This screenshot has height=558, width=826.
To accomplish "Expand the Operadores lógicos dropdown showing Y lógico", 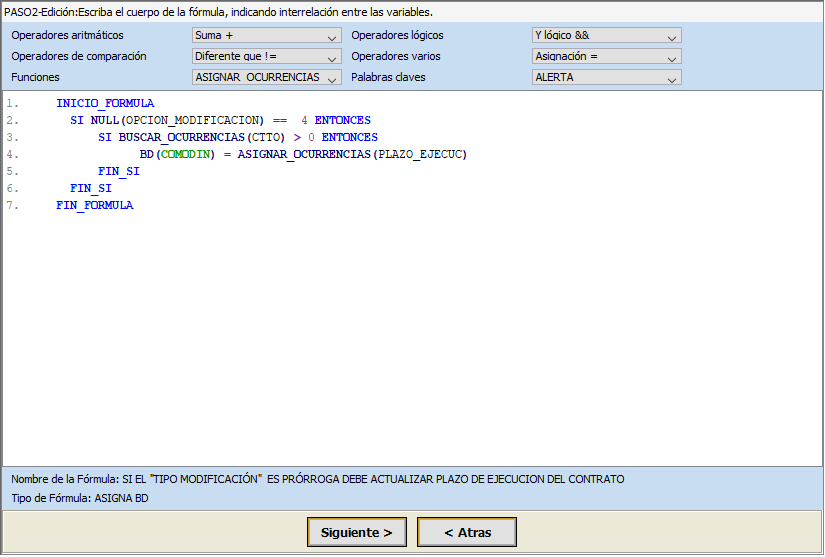I will click(606, 36).
